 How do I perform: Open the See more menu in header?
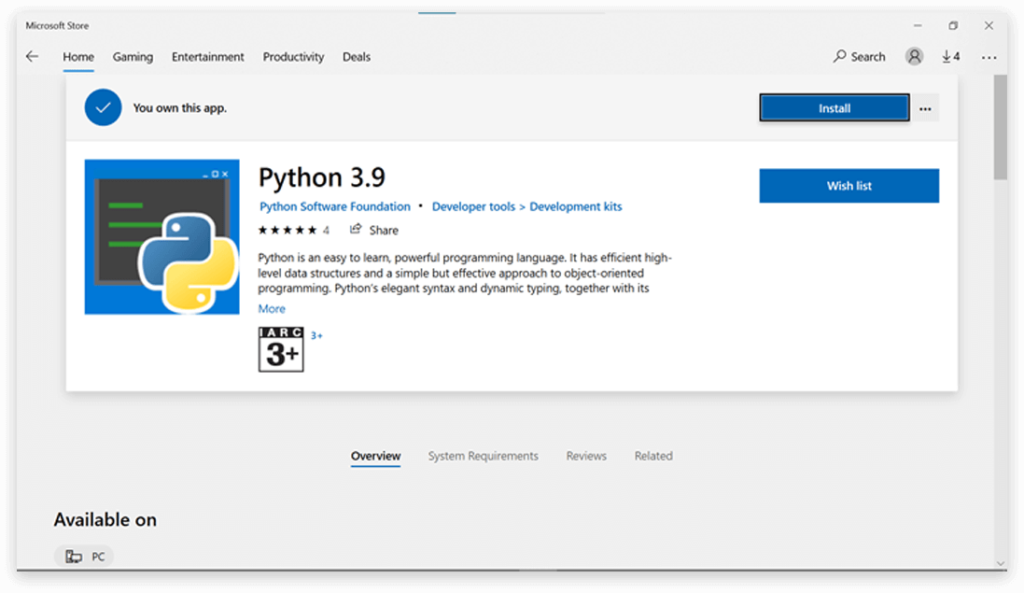[988, 57]
